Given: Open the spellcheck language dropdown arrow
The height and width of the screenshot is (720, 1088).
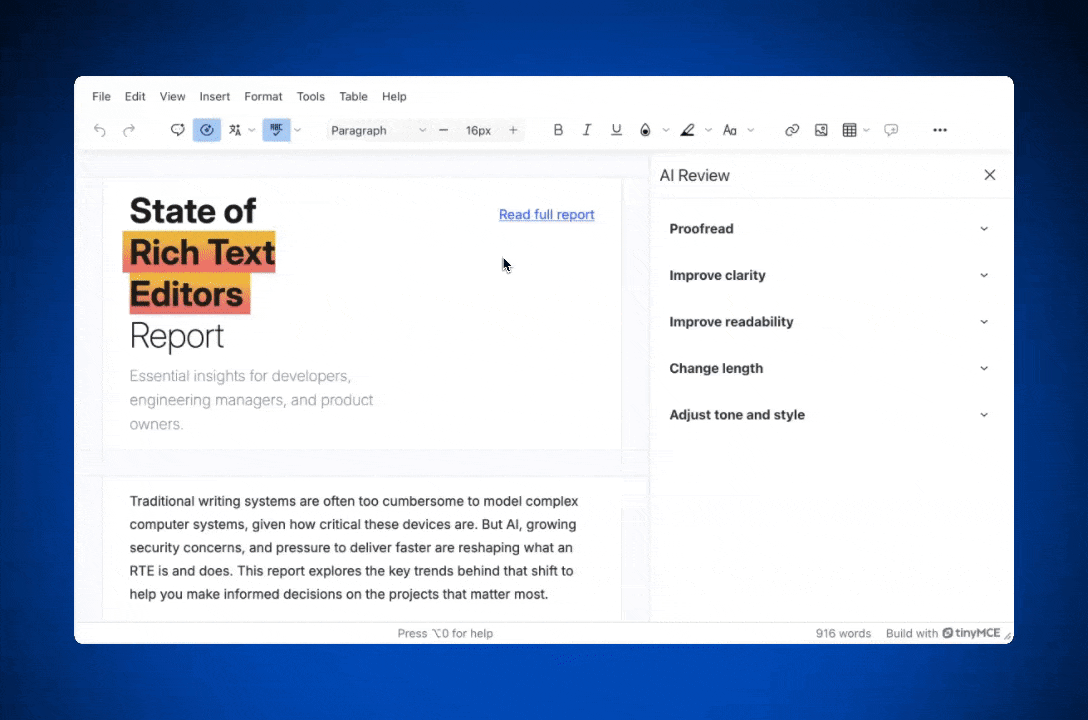Looking at the screenshot, I should point(298,130).
